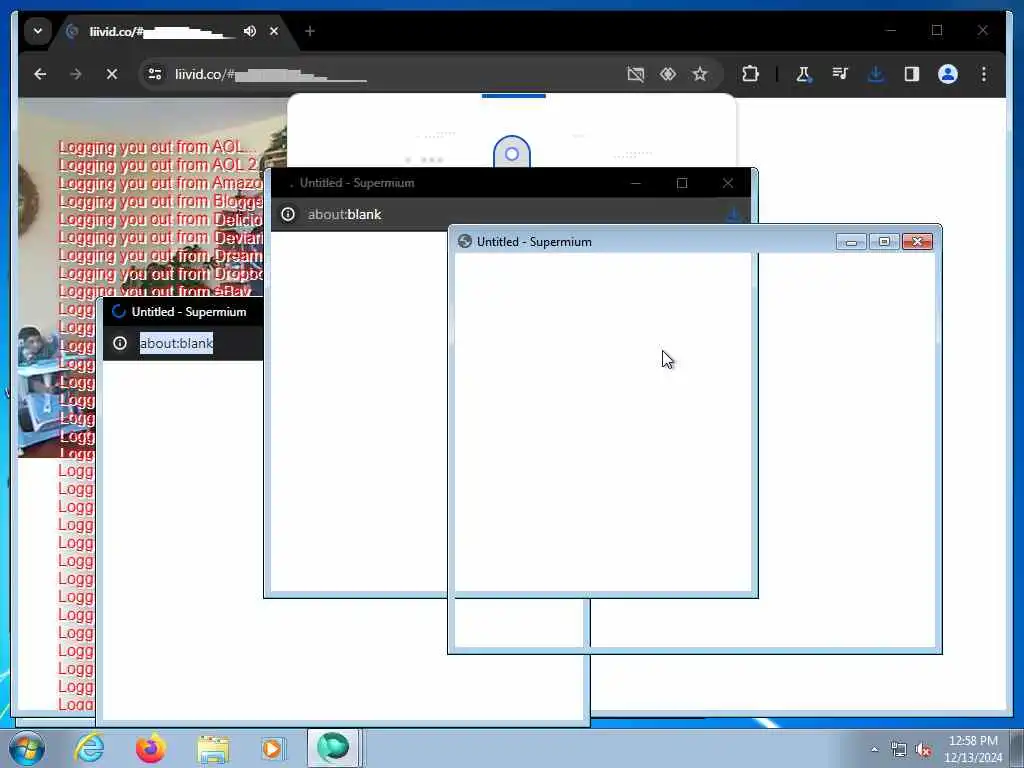The image size is (1024, 768).
Task: Bookmark this page with the star icon
Action: (x=700, y=74)
